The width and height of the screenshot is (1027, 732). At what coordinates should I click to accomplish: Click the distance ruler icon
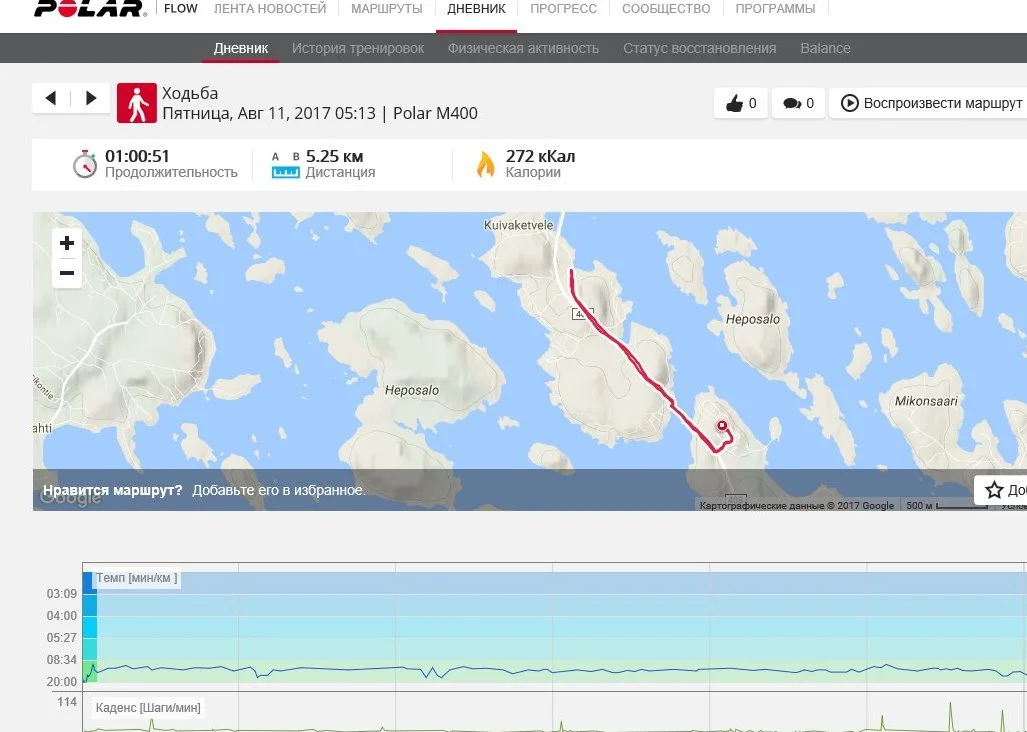286,166
